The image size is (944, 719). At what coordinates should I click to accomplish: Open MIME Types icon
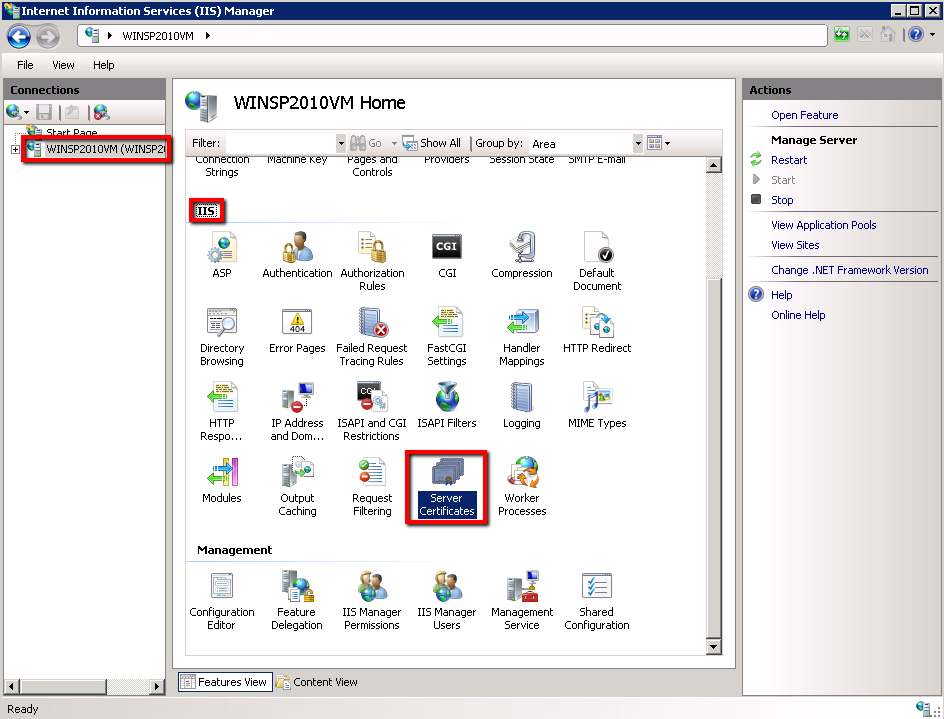596,404
